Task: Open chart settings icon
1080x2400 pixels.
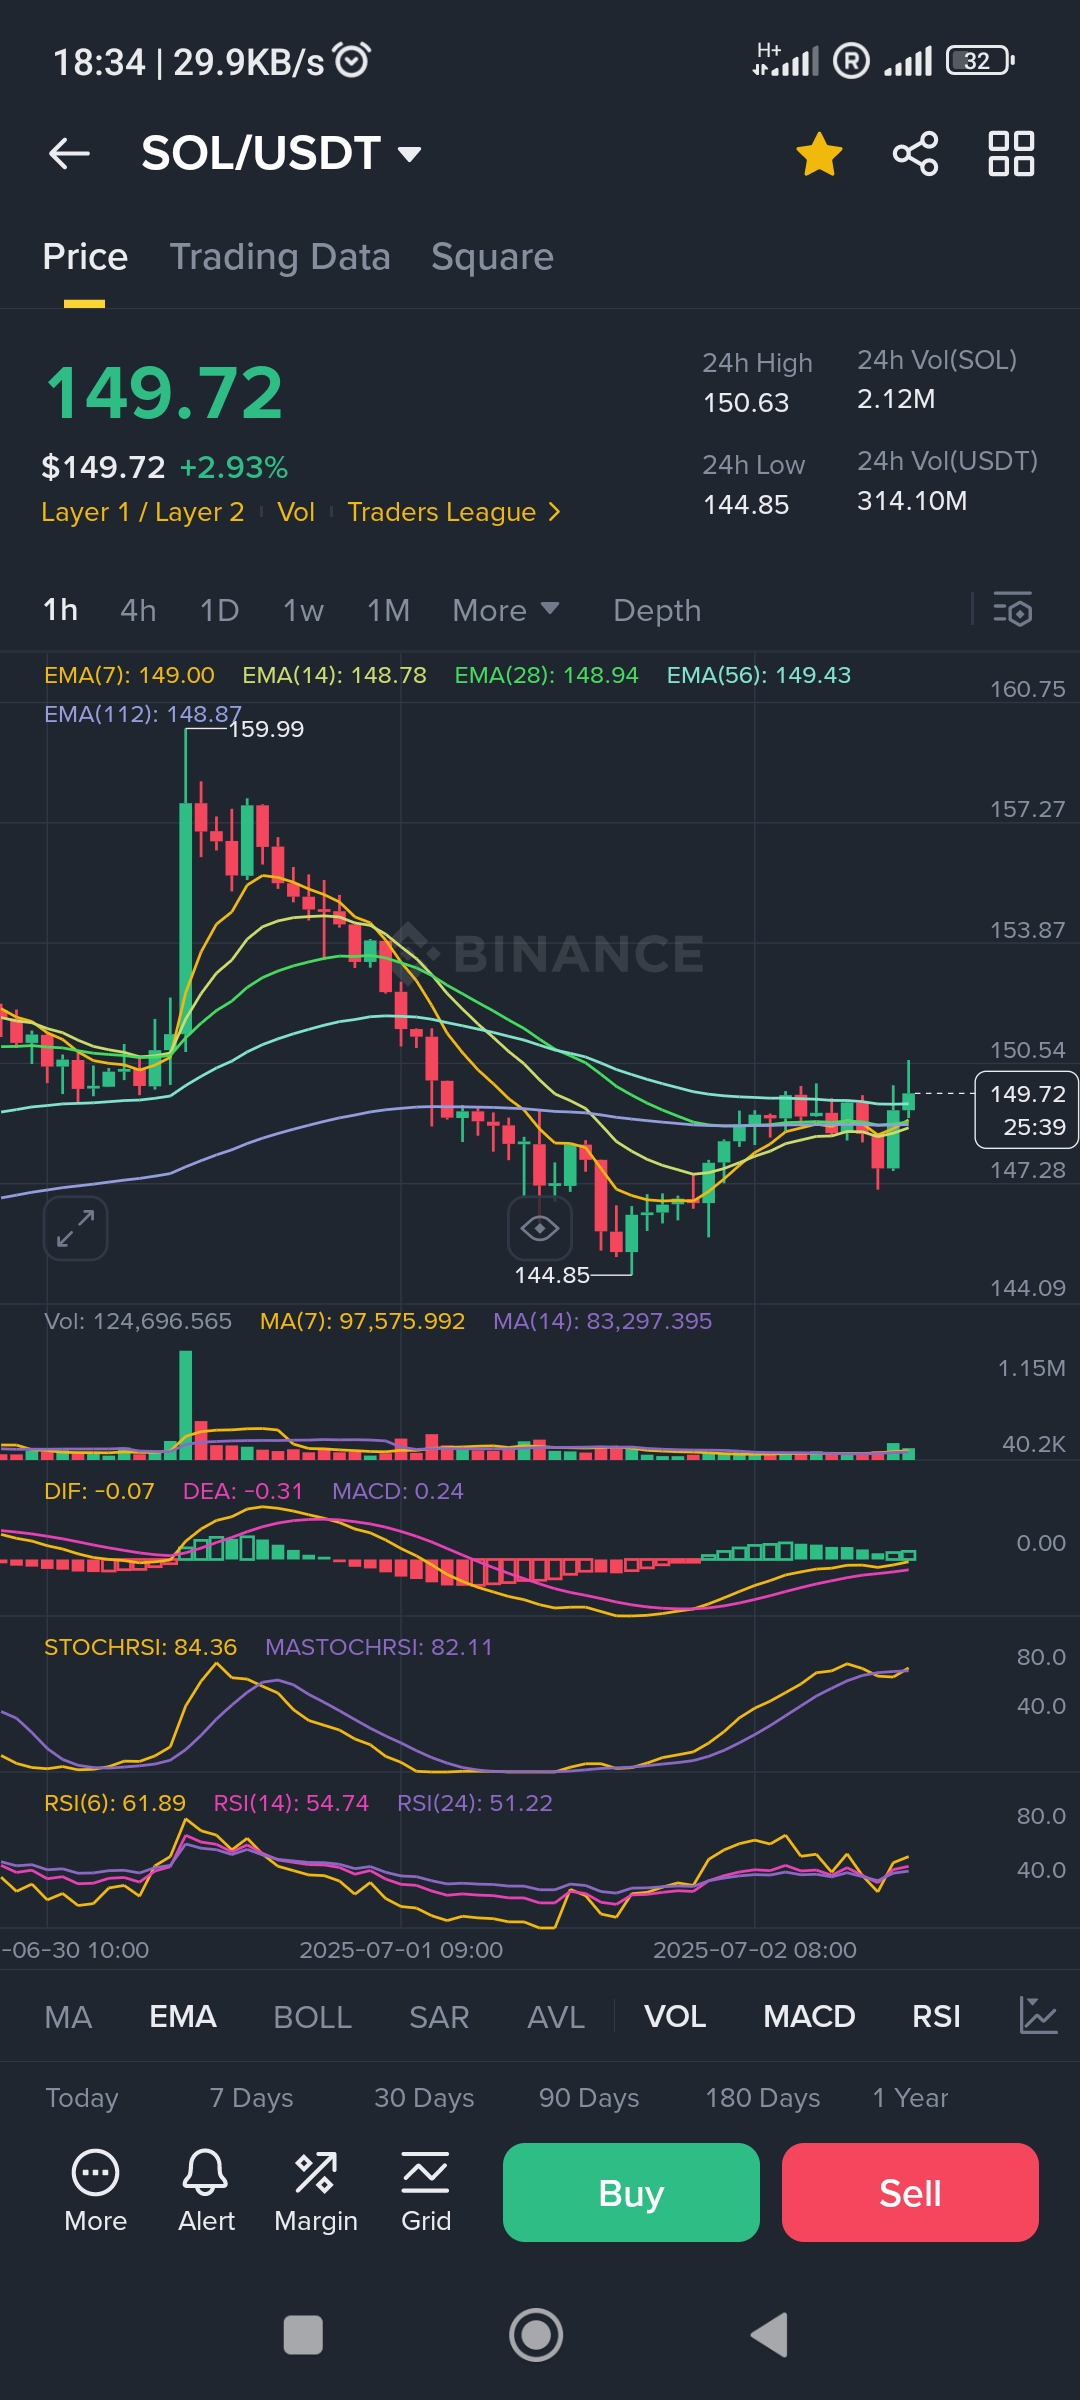Action: [x=1012, y=609]
